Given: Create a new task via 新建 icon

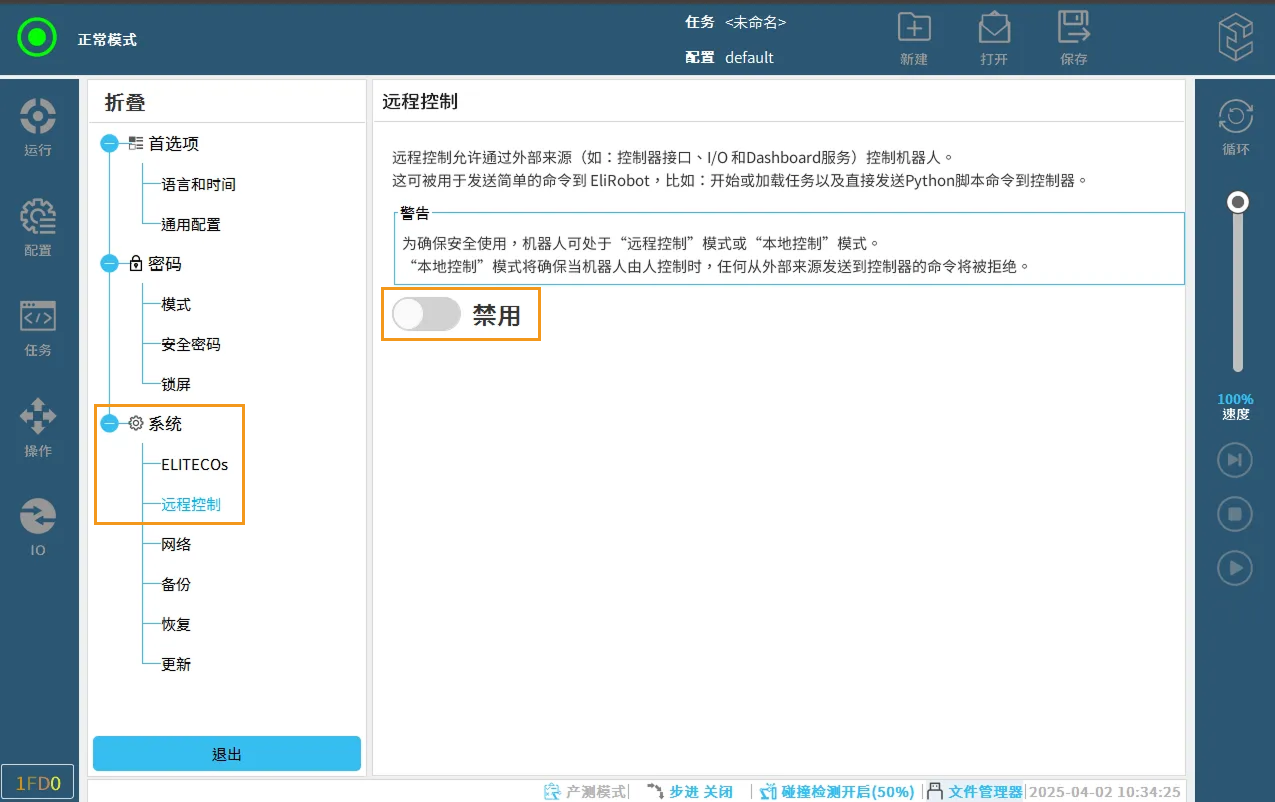Looking at the screenshot, I should (x=913, y=35).
